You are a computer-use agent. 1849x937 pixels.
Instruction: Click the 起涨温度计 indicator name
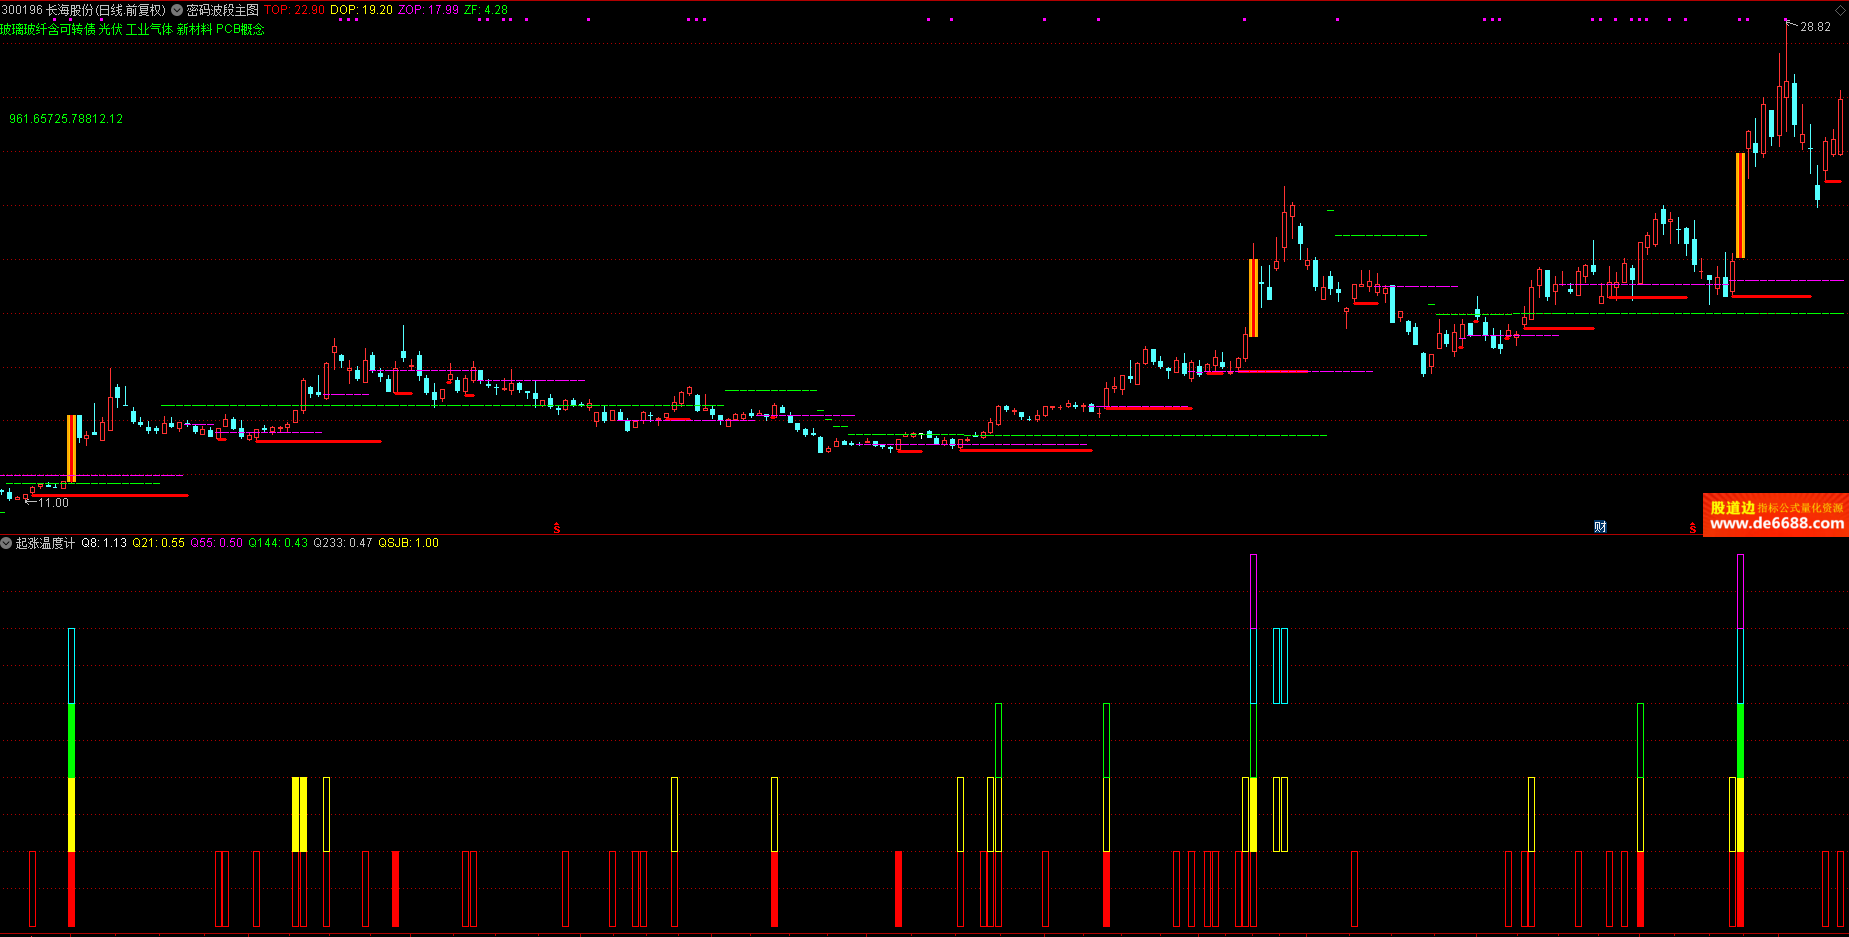coord(45,543)
